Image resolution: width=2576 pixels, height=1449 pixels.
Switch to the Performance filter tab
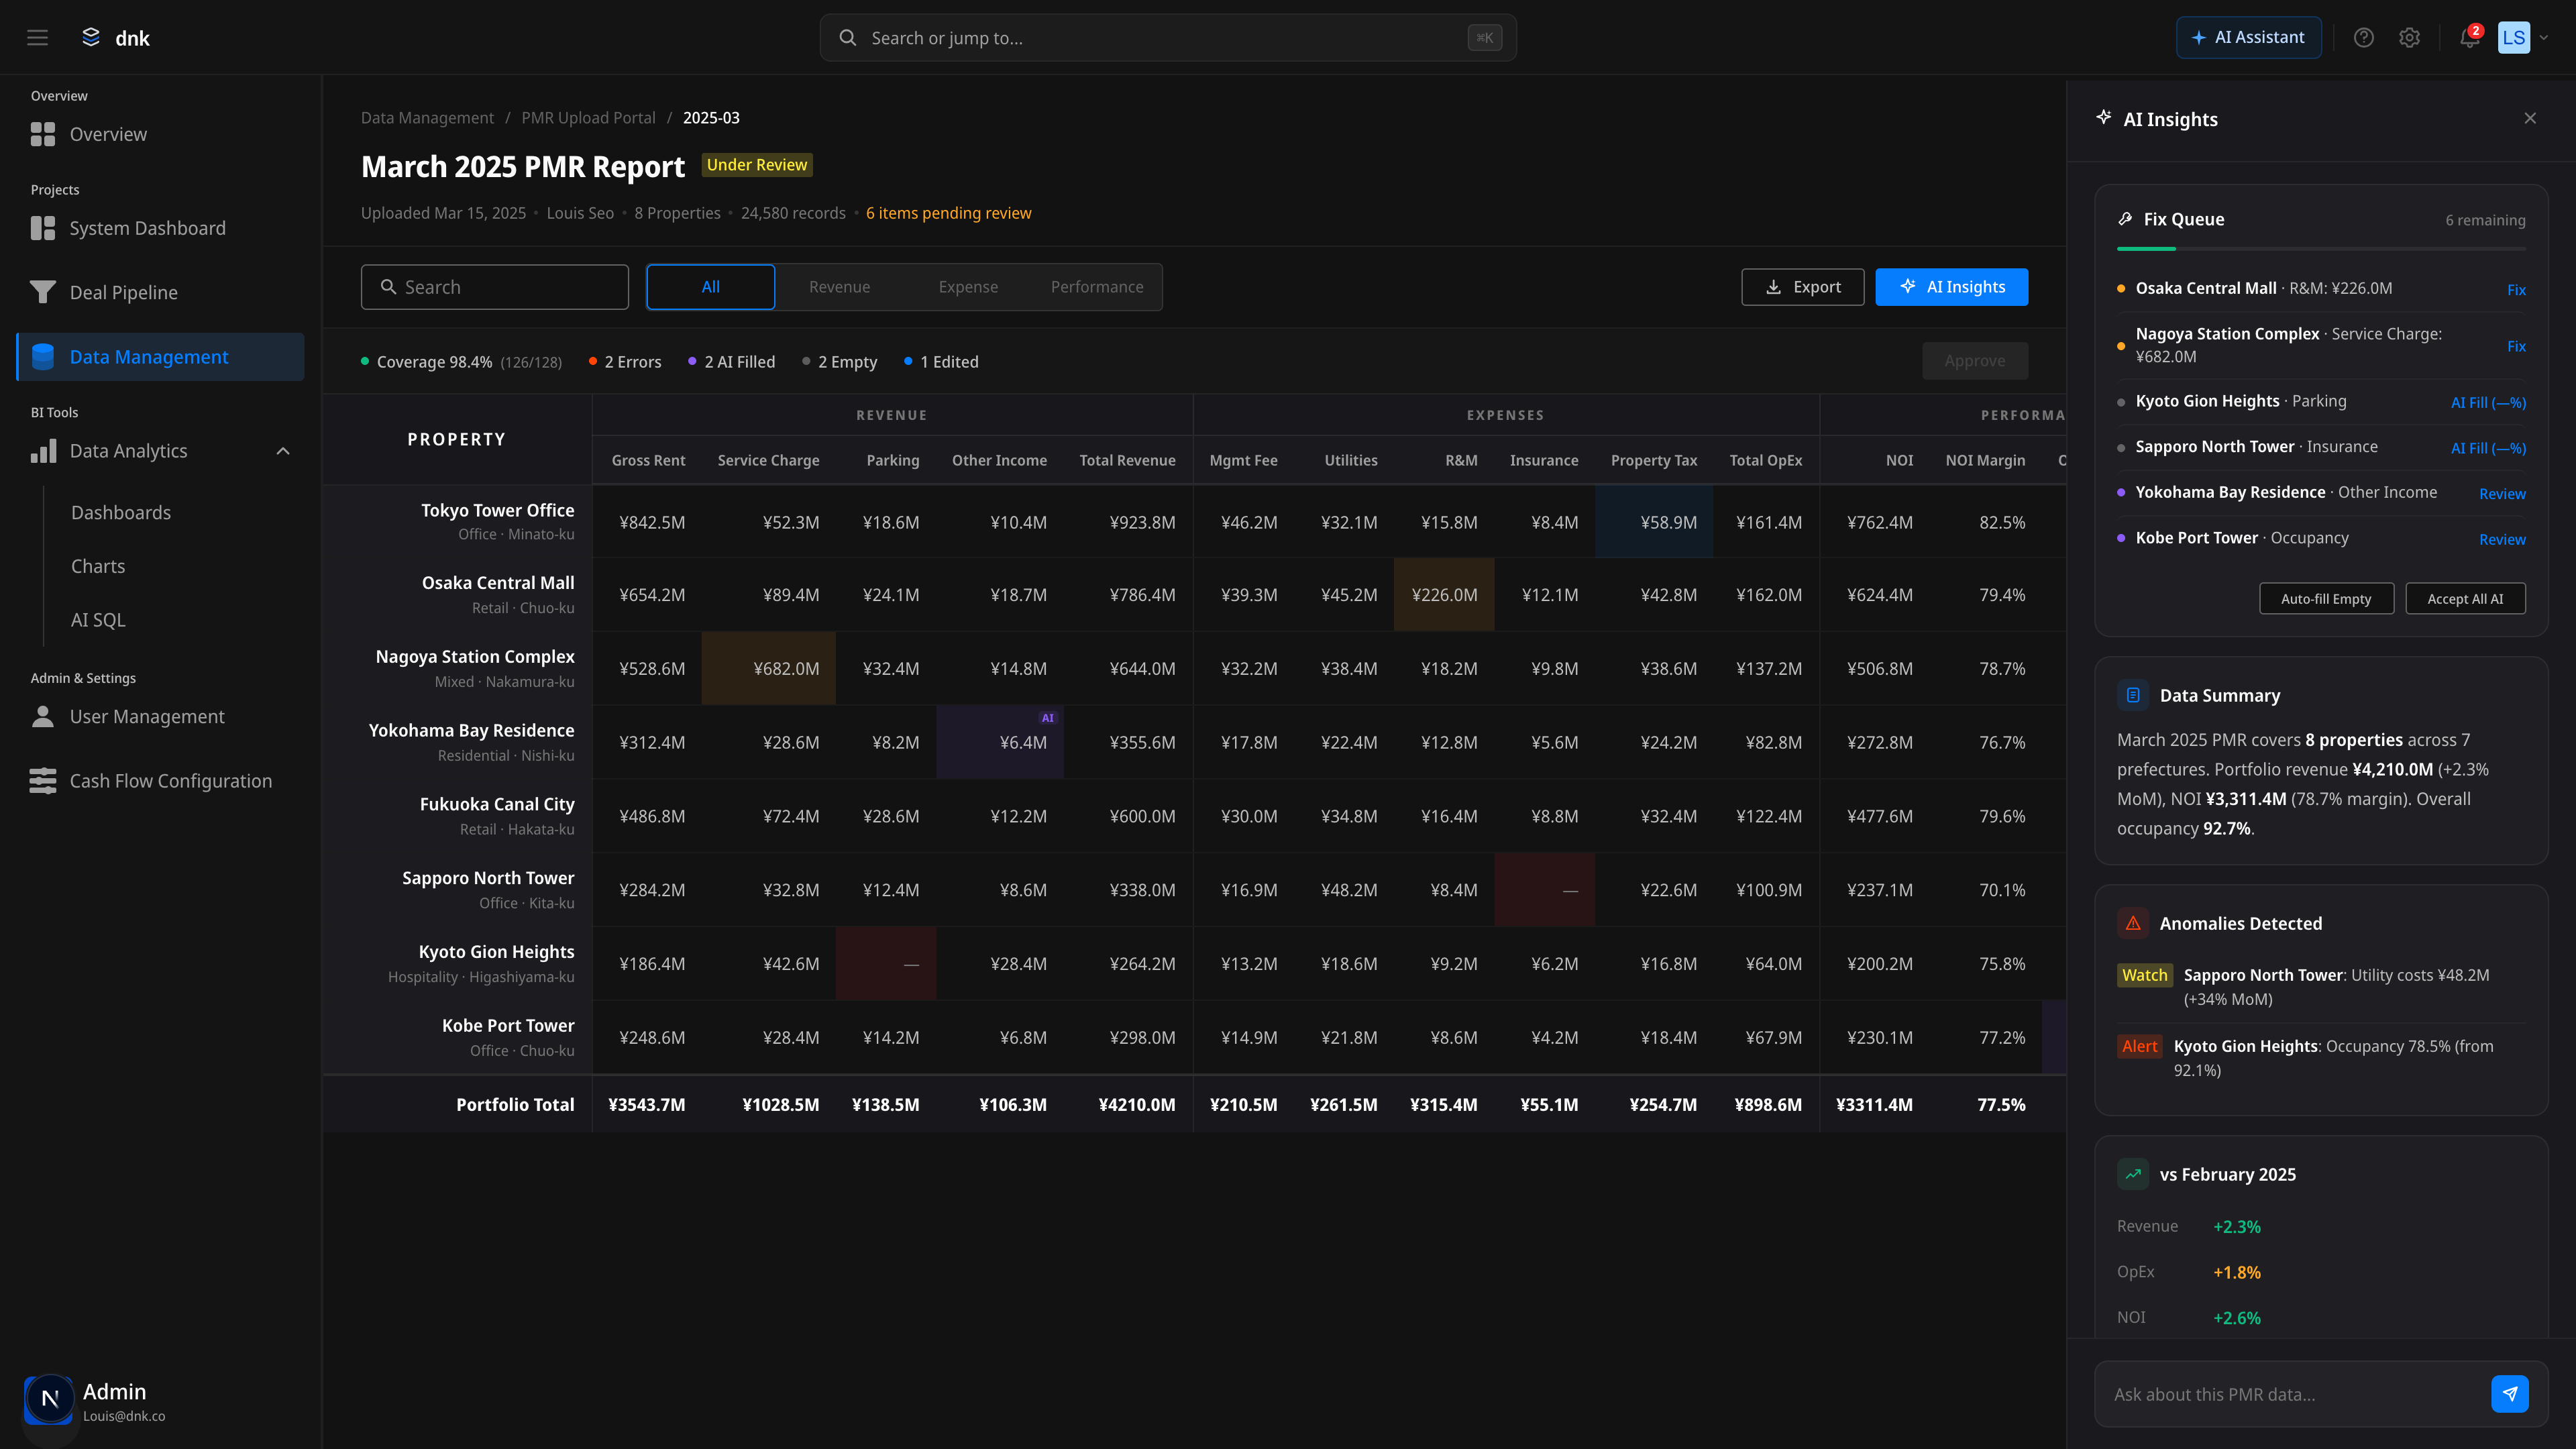point(1096,287)
